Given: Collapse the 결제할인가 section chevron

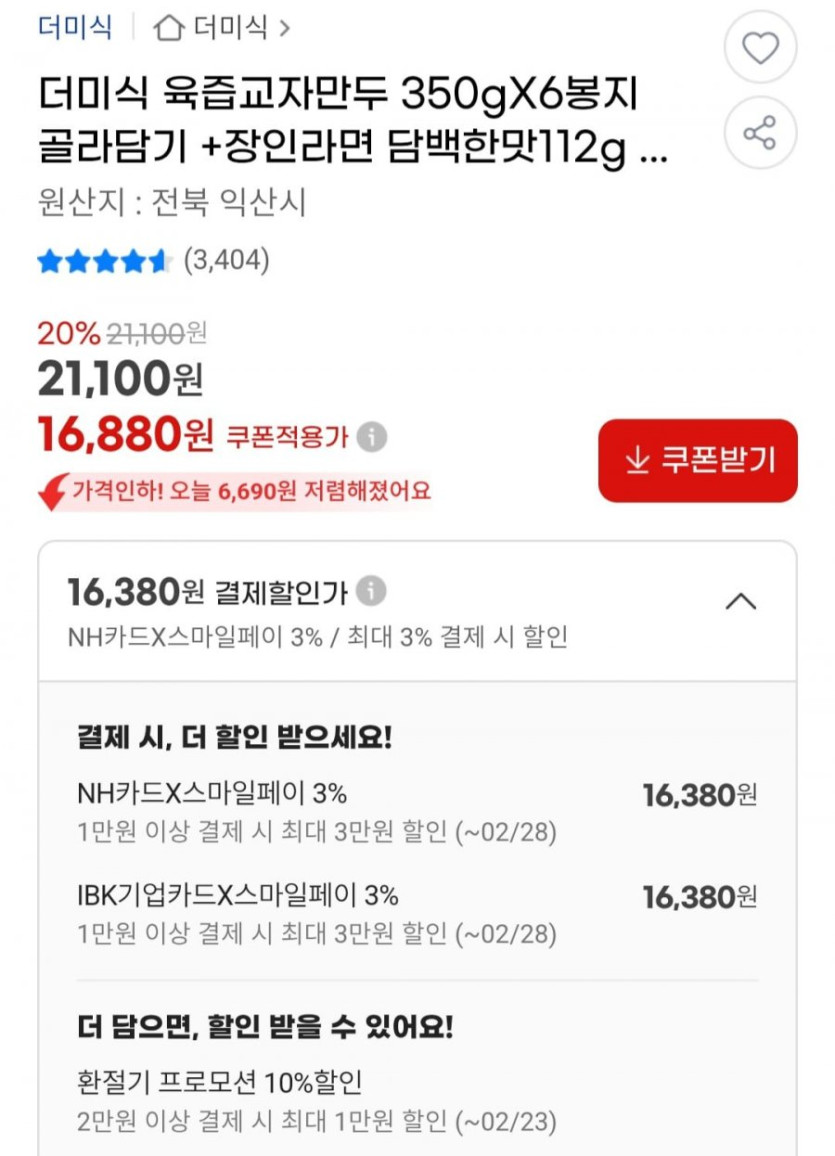Looking at the screenshot, I should pyautogui.click(x=740, y=601).
